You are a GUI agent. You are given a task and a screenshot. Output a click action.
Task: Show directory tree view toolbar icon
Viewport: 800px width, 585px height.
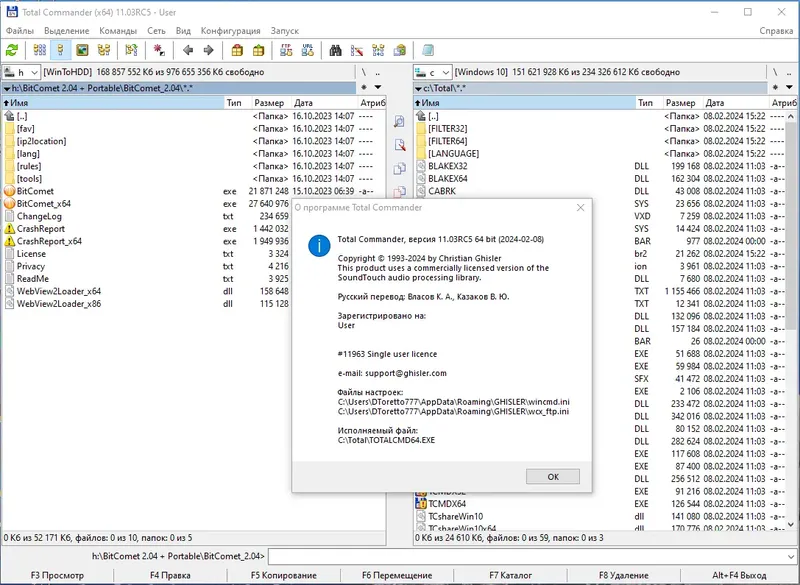(x=104, y=50)
